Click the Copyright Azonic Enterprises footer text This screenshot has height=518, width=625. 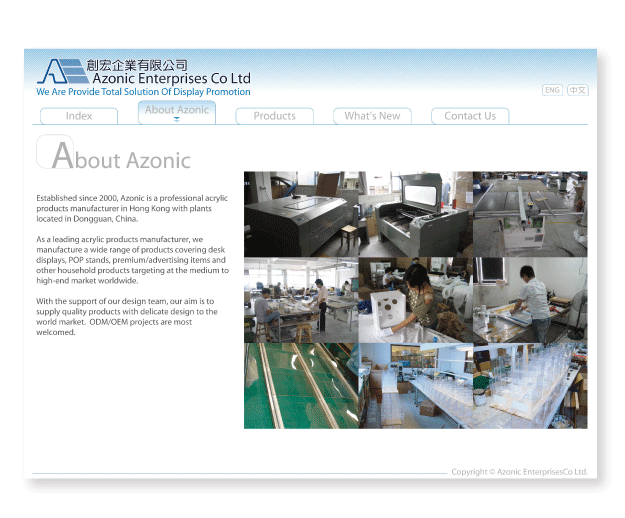[x=519, y=472]
